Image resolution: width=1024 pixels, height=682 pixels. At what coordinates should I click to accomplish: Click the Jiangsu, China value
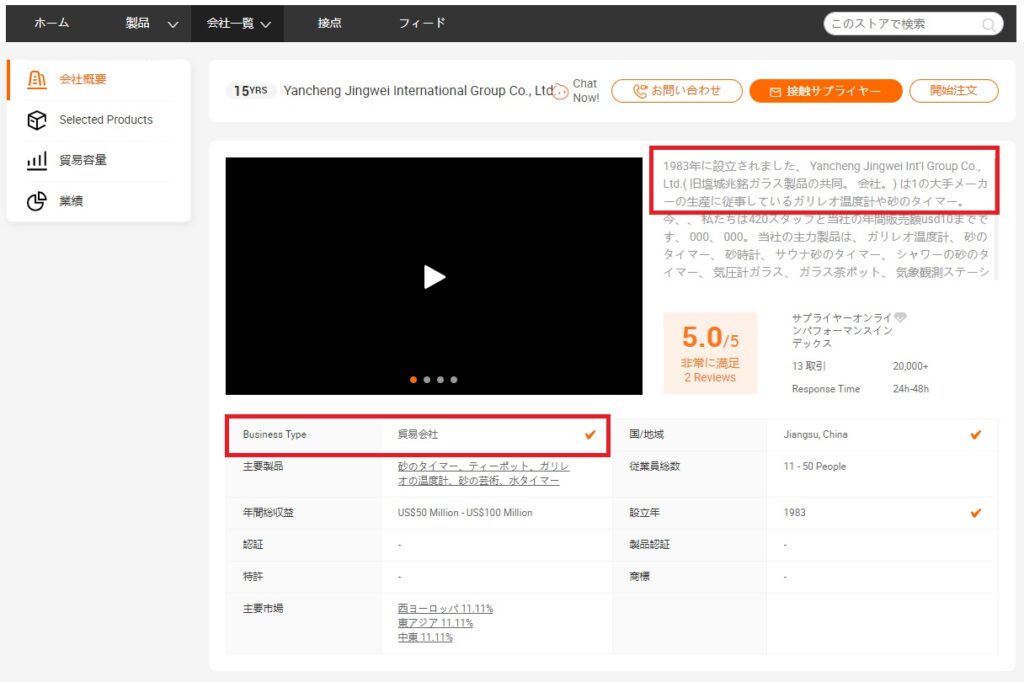816,434
